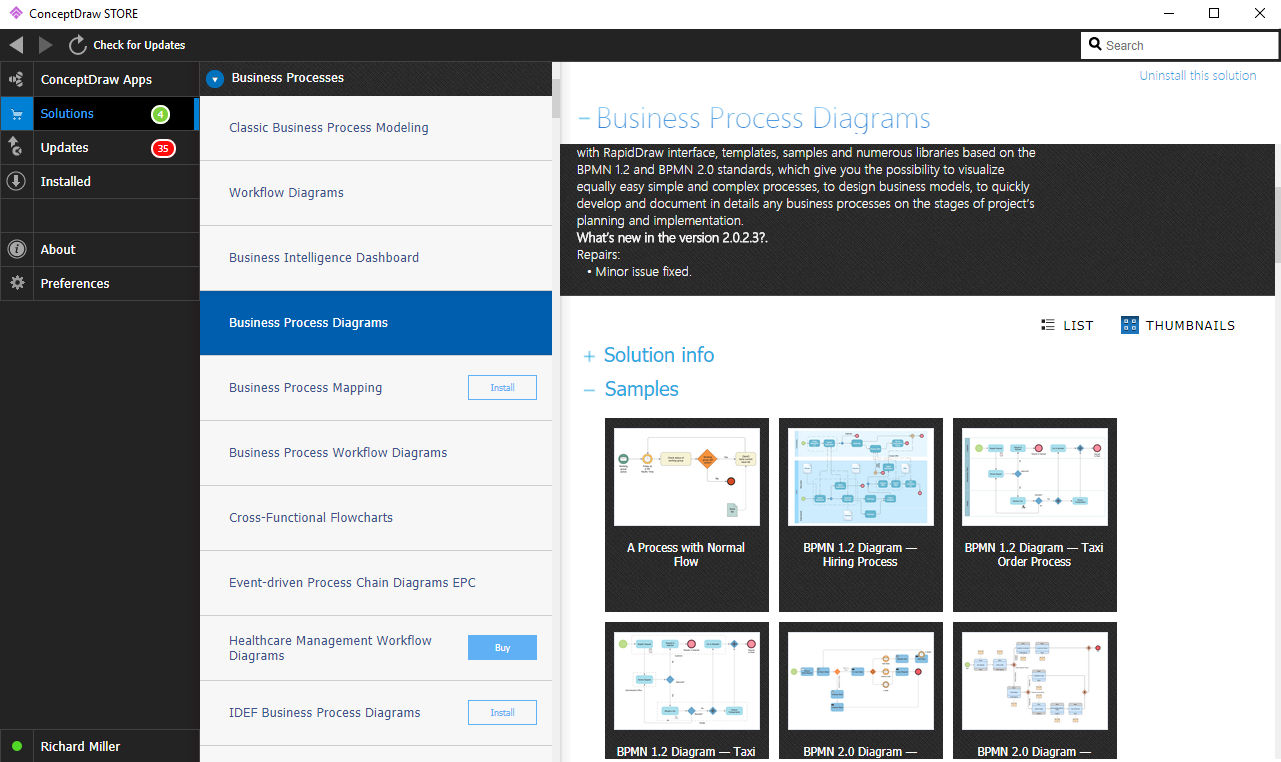The height and width of the screenshot is (762, 1281).
Task: Open A Process with Normal Flow sample
Action: (687, 515)
